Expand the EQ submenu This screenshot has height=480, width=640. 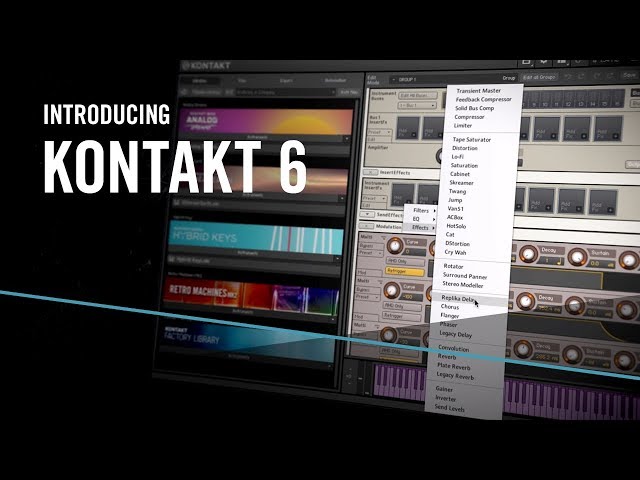420,219
